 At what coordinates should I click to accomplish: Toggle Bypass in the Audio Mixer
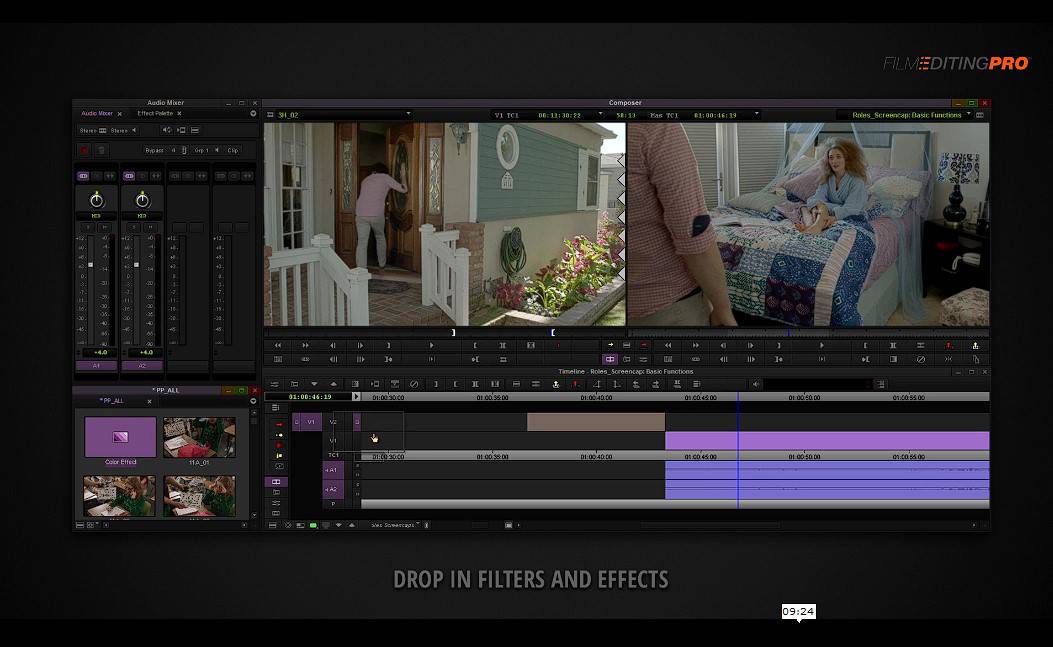(155, 150)
